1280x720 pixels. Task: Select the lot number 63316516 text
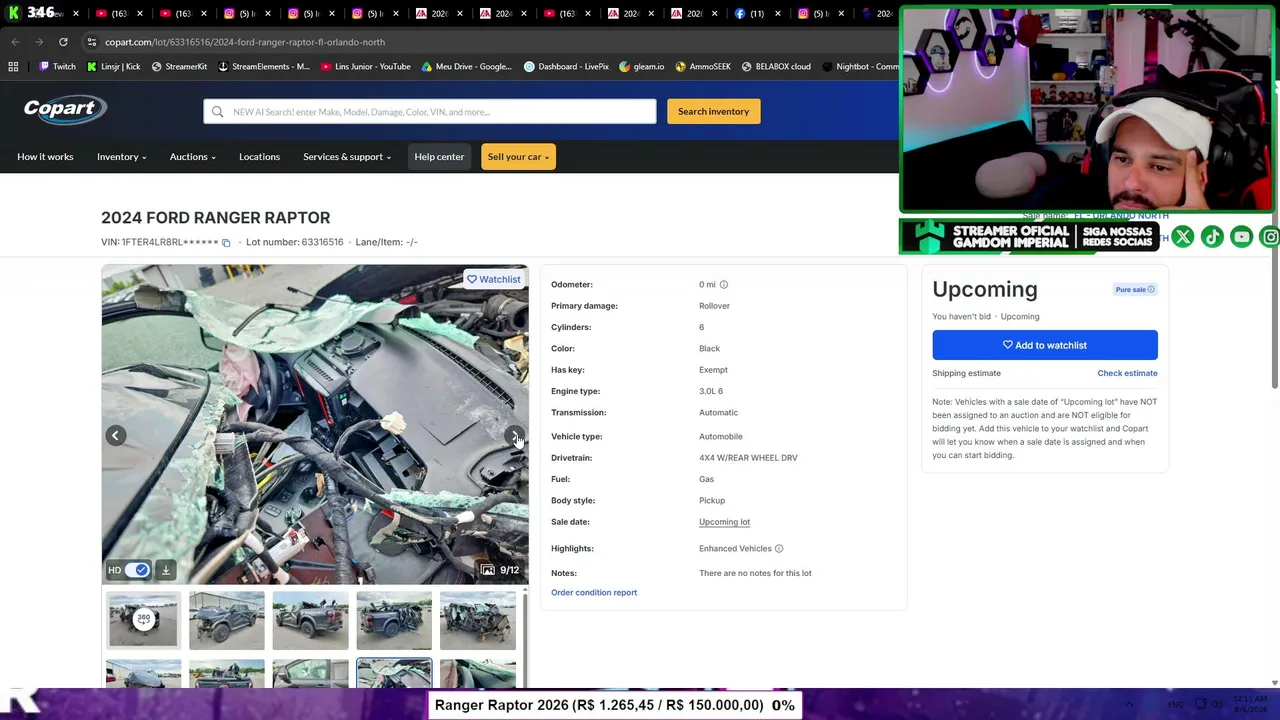(x=322, y=243)
